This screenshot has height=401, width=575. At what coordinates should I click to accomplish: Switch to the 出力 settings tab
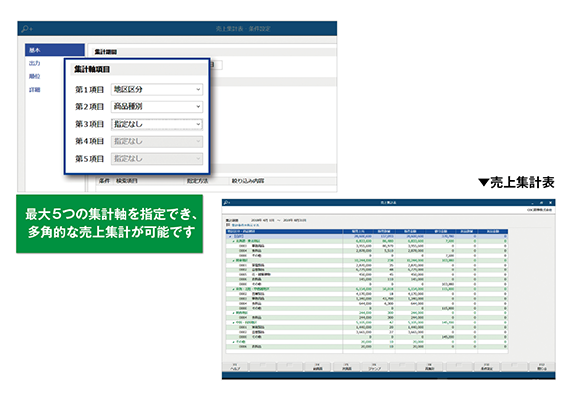(34, 63)
